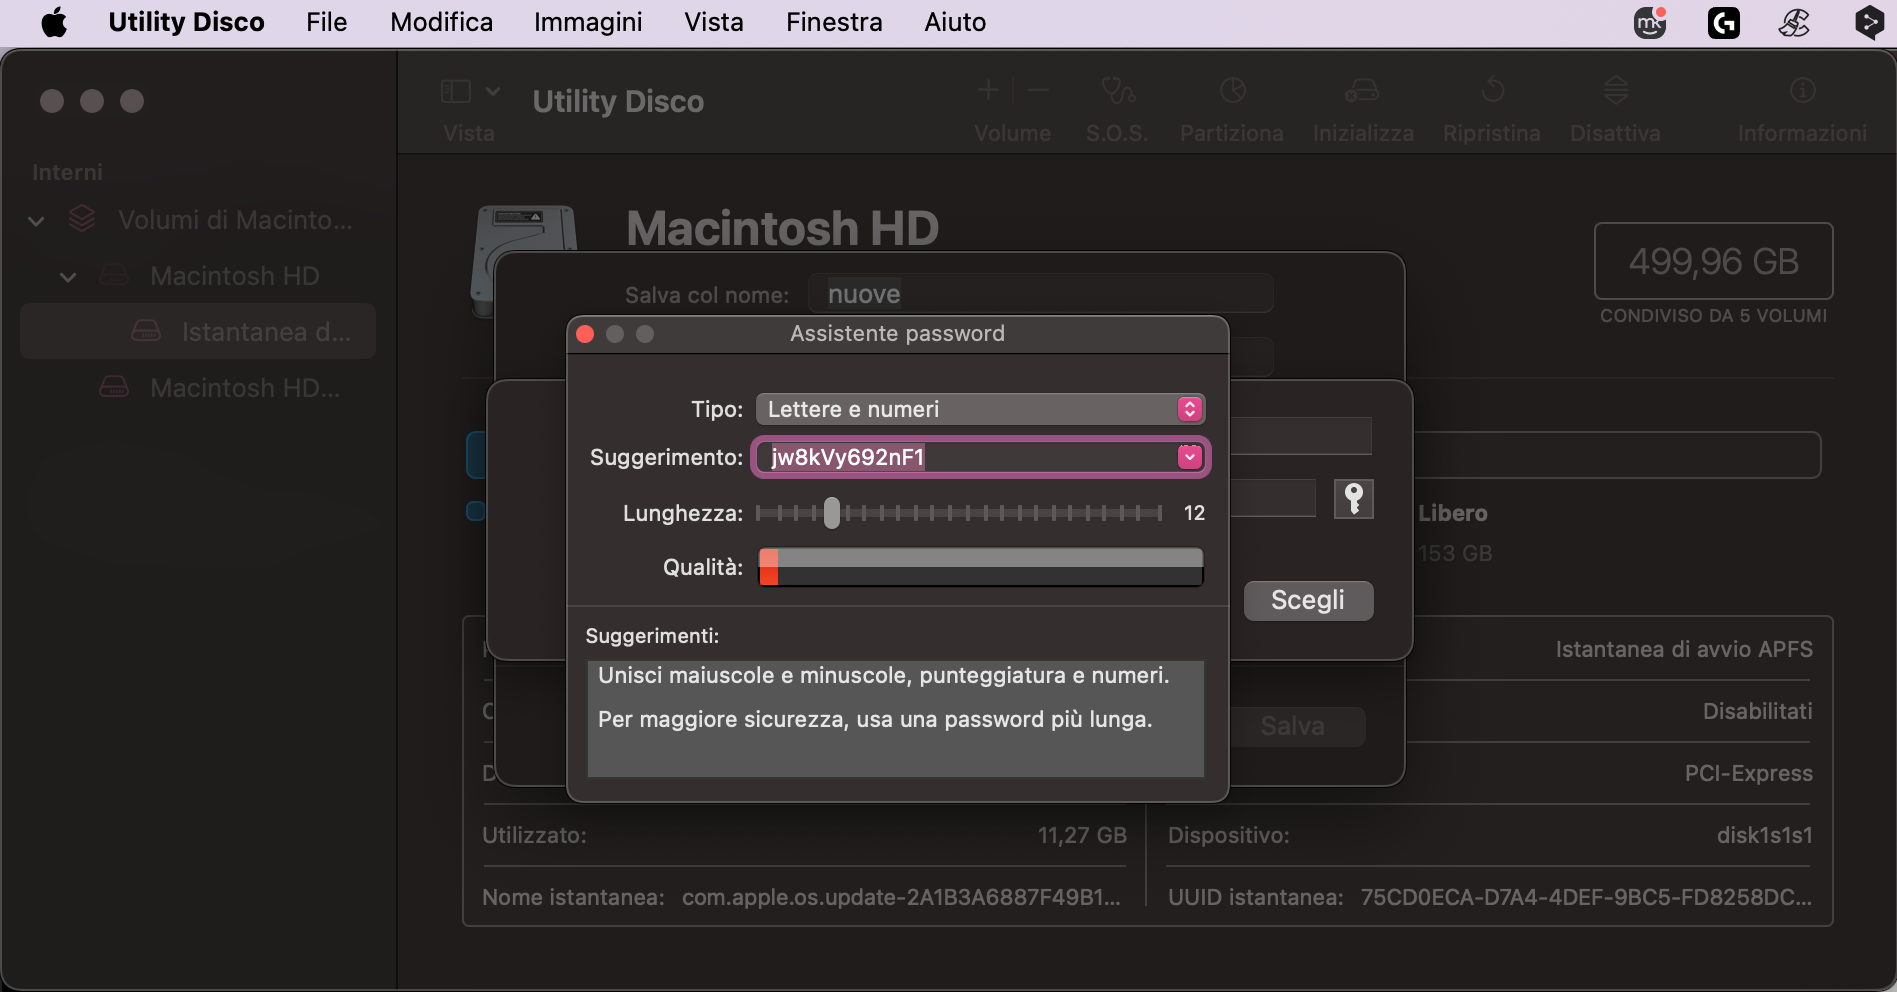Collapse the Volumi di Macintosh tree chevron
Screen dimensions: 1897x992
coord(37,221)
